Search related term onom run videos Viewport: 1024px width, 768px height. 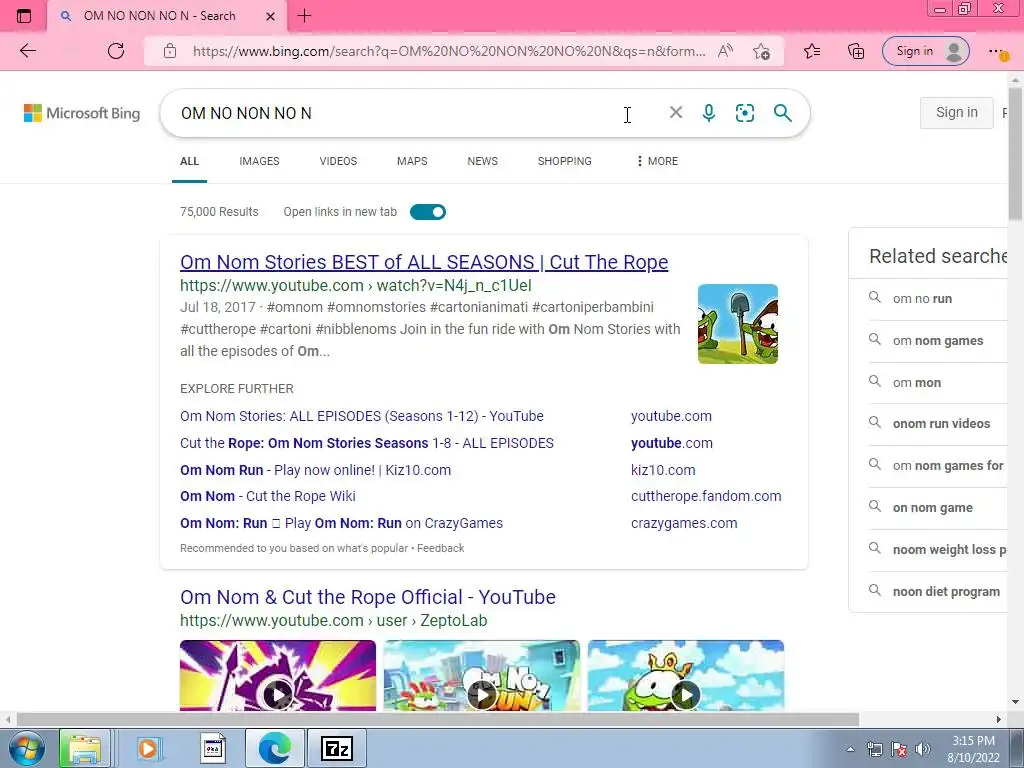(x=941, y=424)
